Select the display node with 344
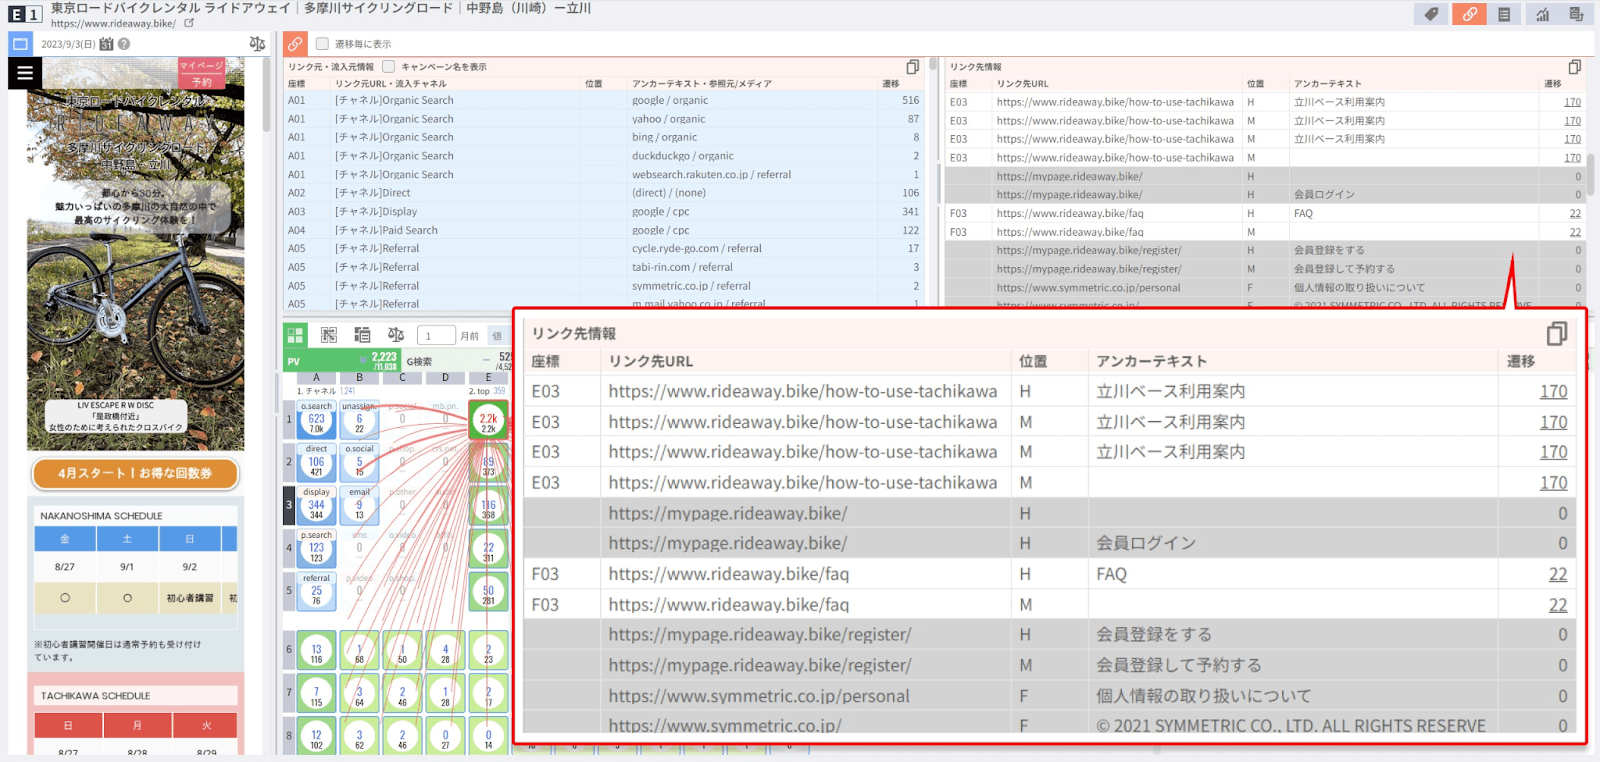 (x=317, y=506)
